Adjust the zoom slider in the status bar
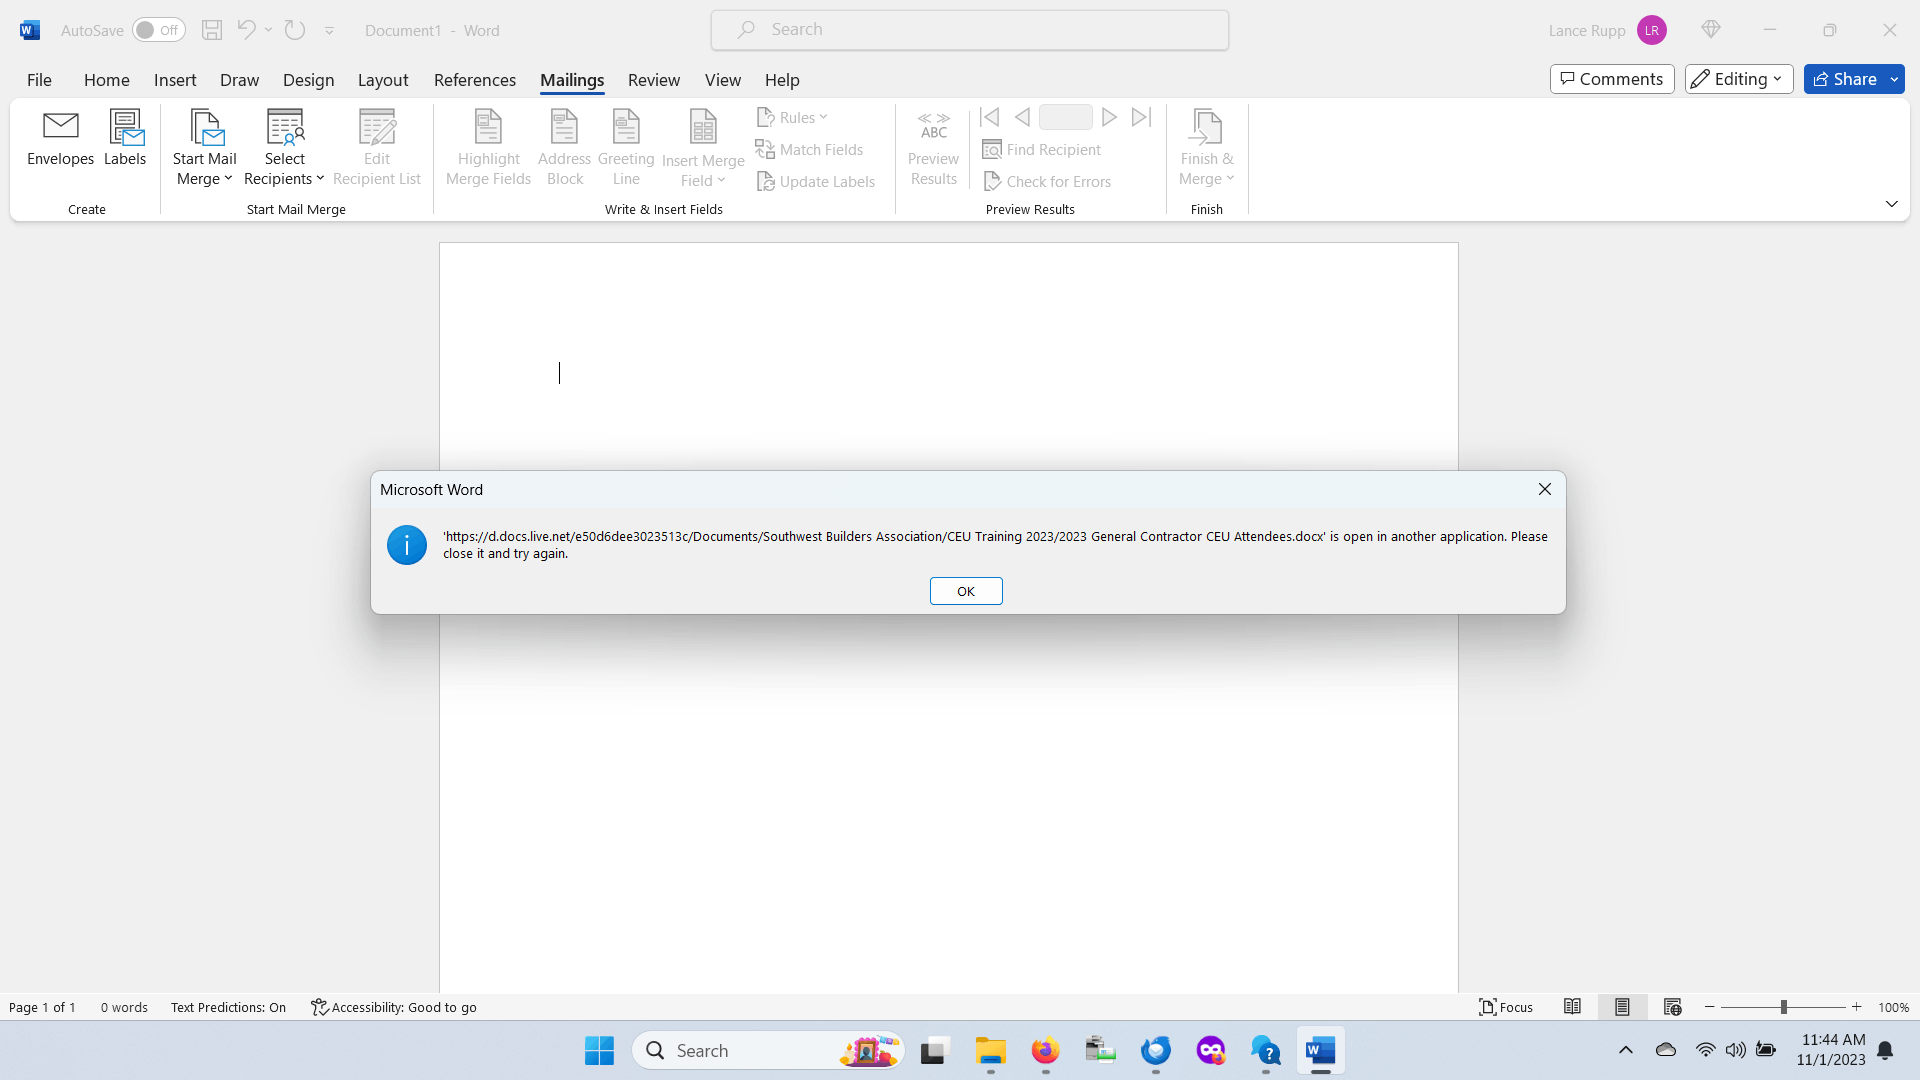1920x1080 pixels. click(x=1783, y=1007)
